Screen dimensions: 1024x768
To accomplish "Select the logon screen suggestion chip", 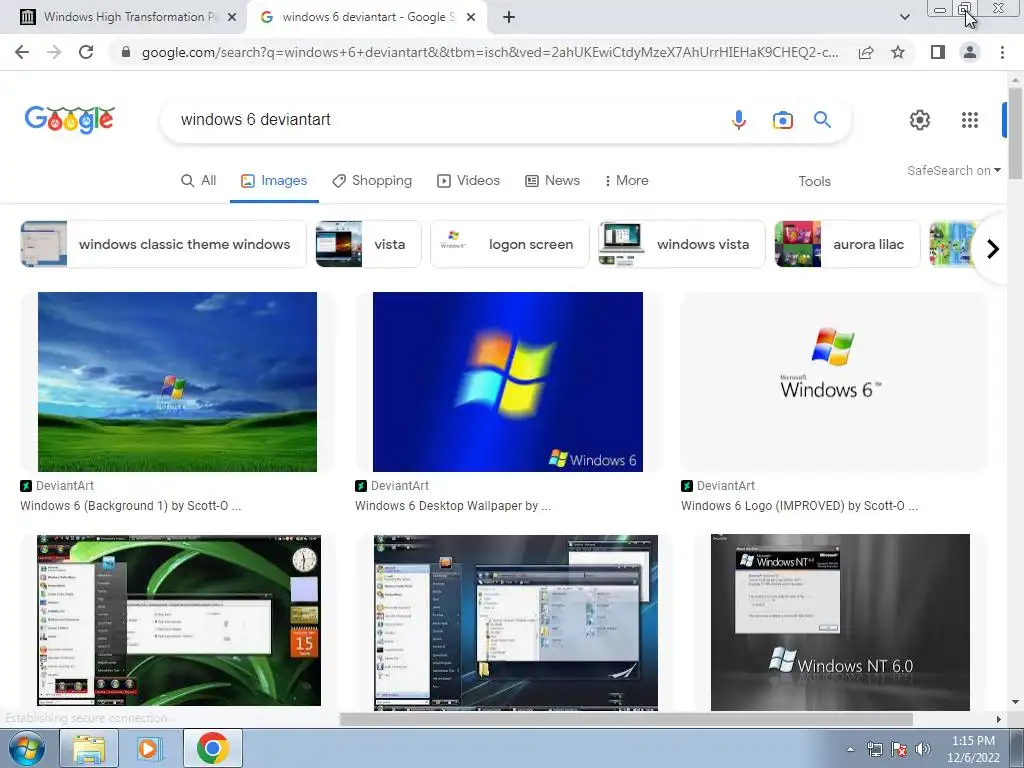I will 509,244.
